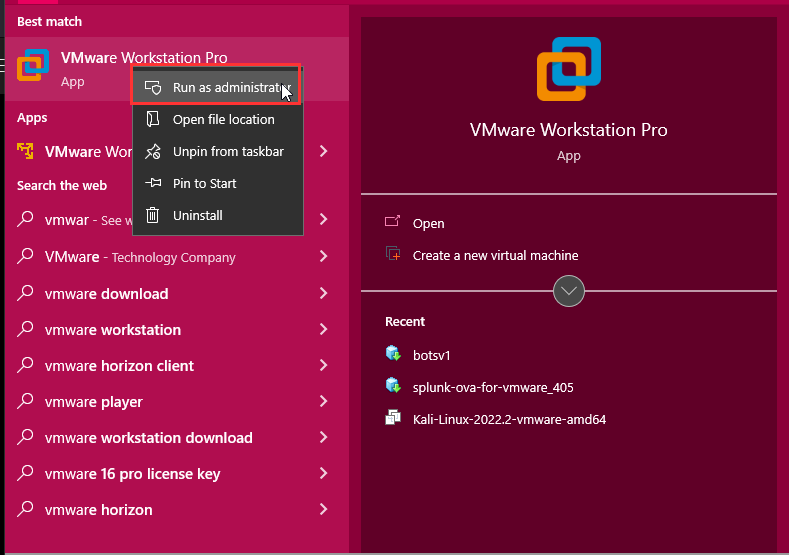The height and width of the screenshot is (555, 789).
Task: Click the unpin icon beside Unpin from taskbar
Action: pyautogui.click(x=152, y=151)
